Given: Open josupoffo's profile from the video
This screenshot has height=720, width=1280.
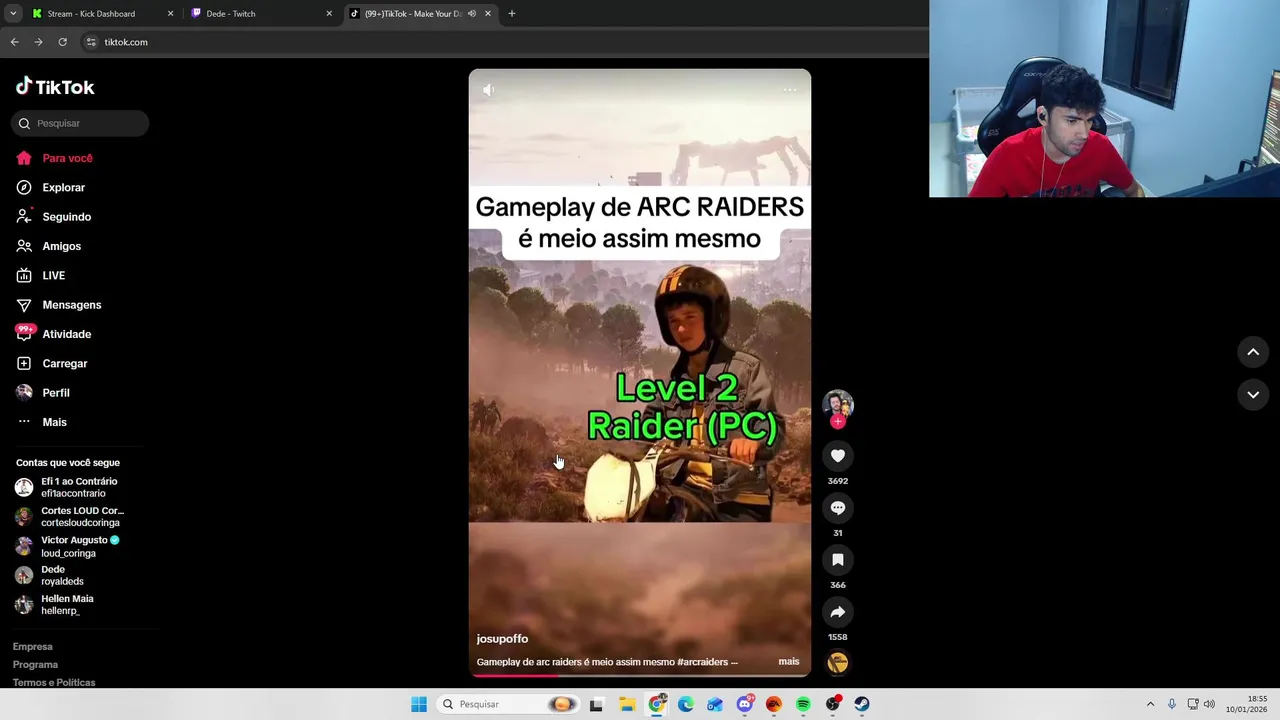Looking at the screenshot, I should click(502, 639).
